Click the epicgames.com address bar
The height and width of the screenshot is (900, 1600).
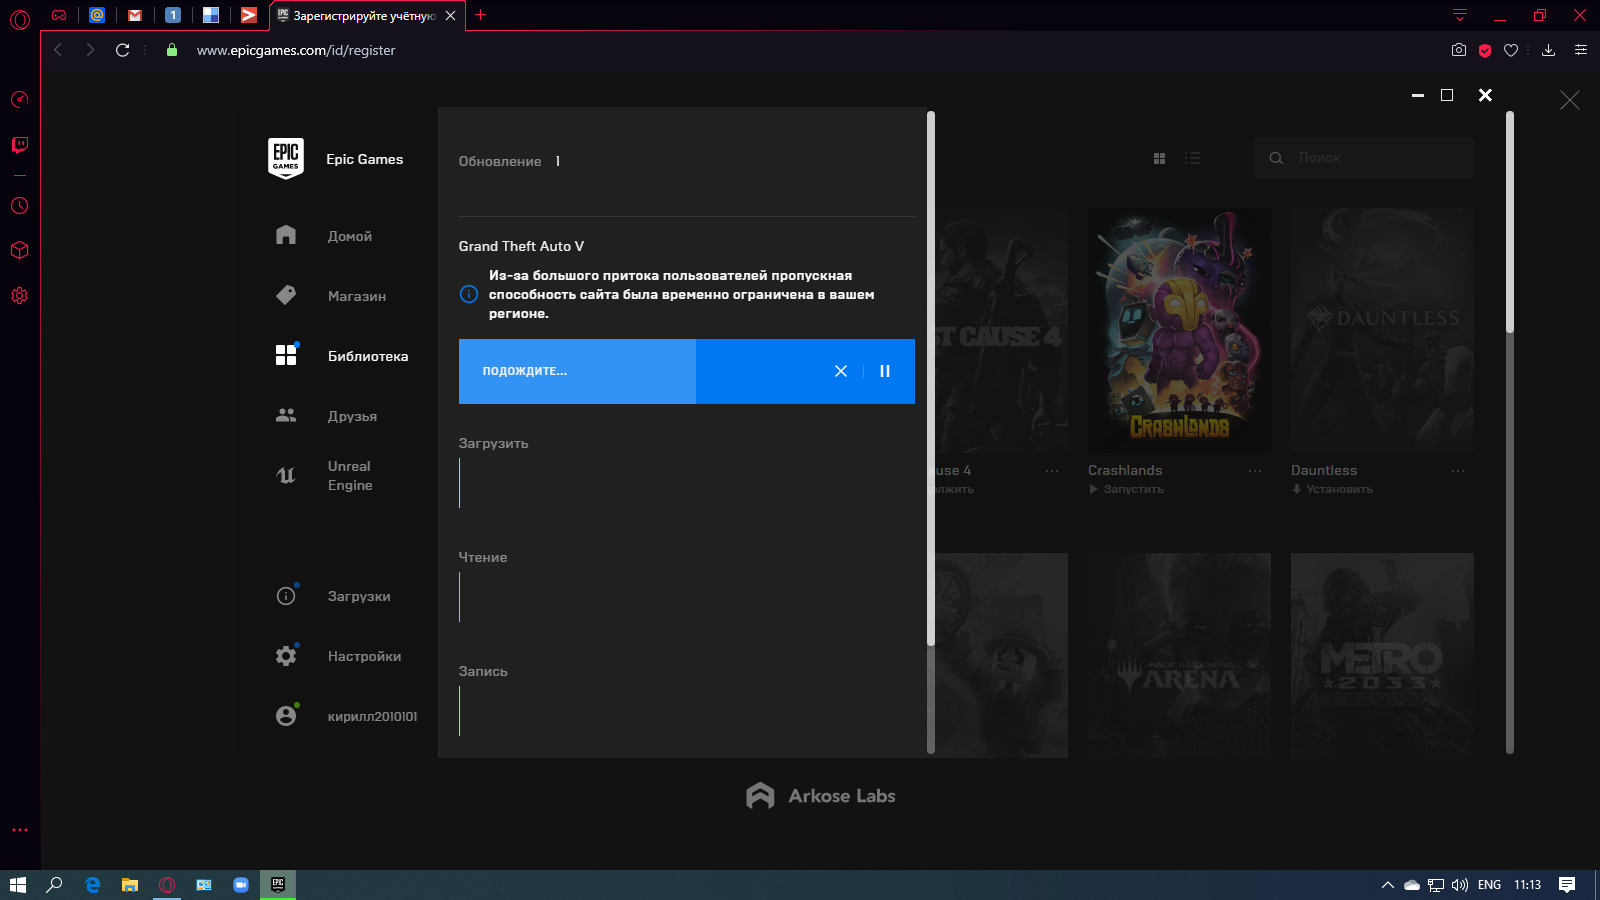coord(296,50)
